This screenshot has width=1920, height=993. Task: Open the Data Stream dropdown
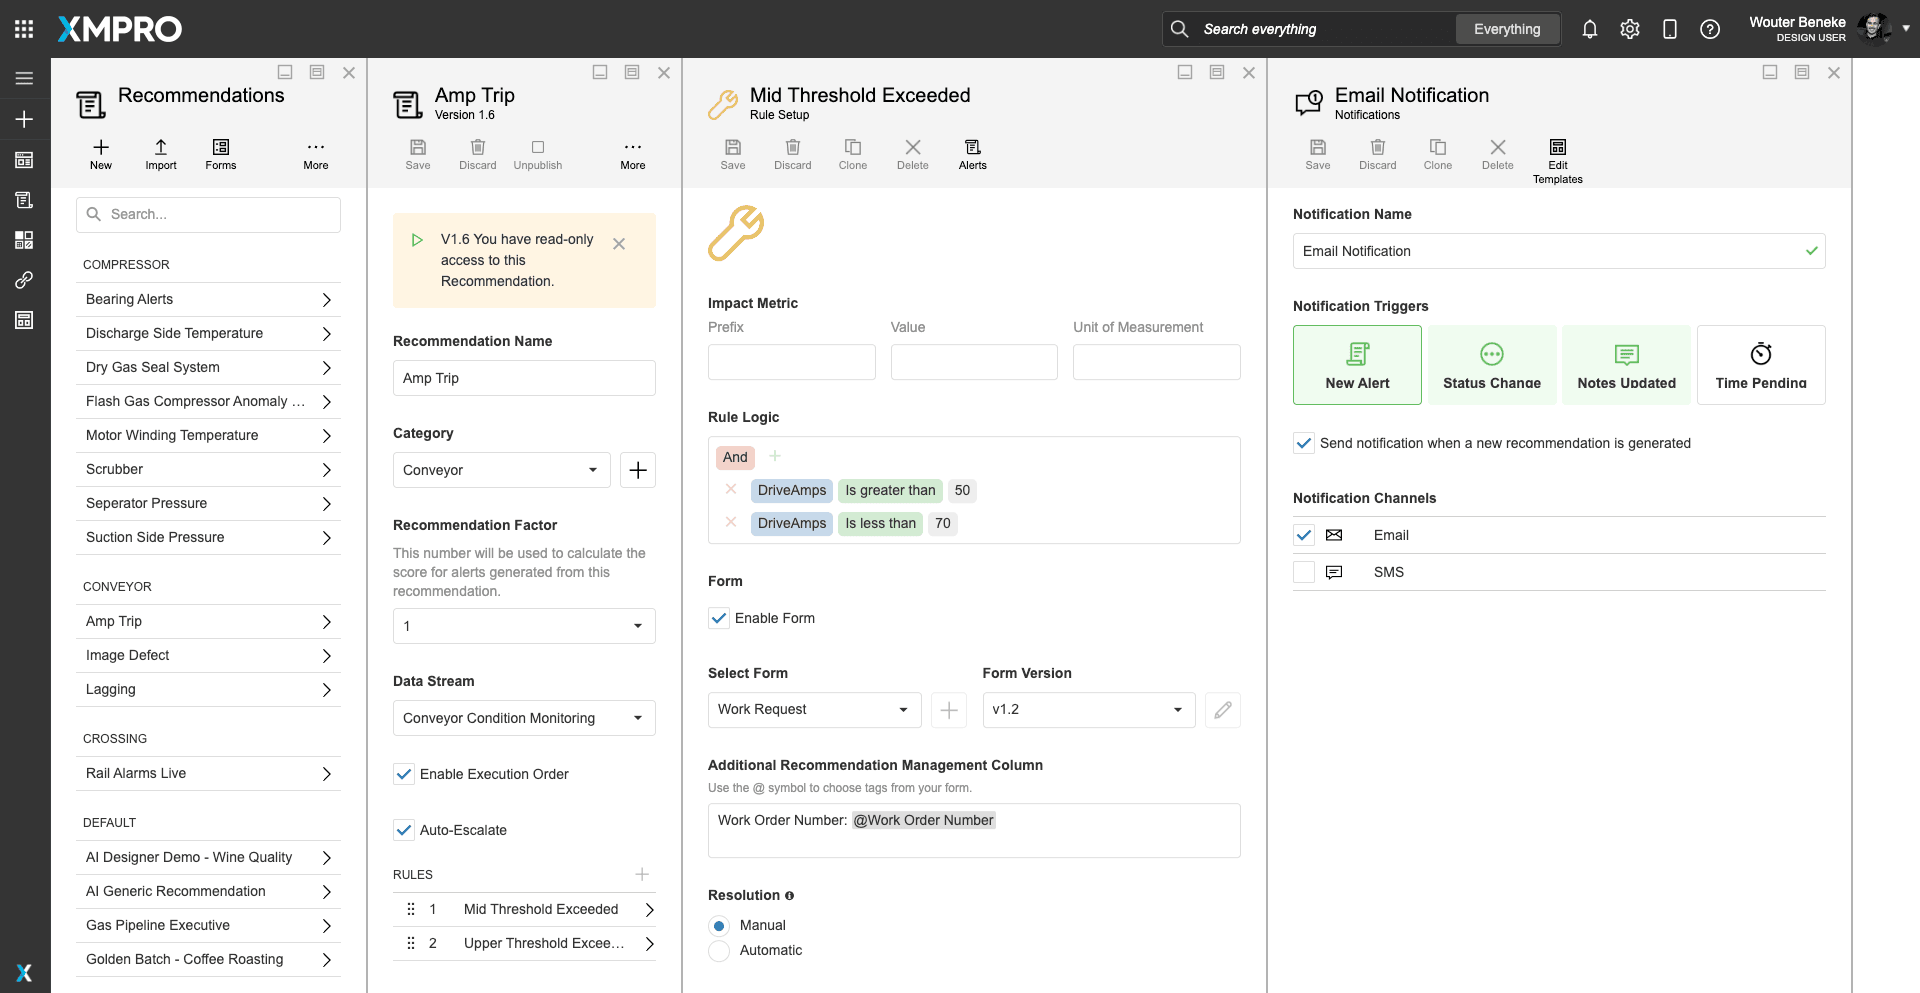(524, 718)
